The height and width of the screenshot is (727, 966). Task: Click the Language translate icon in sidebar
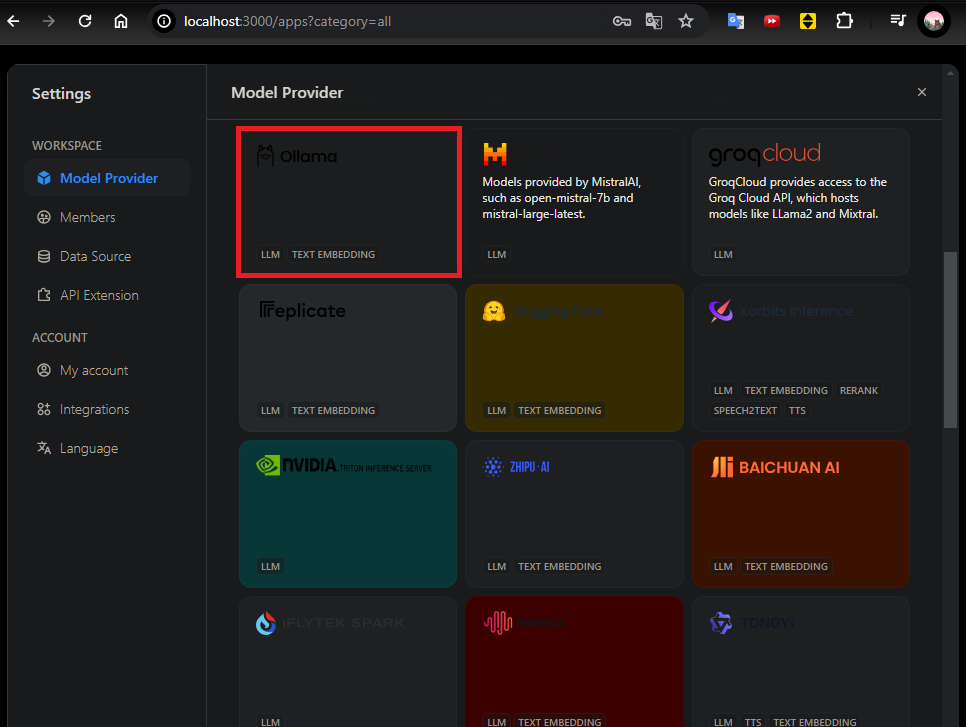coord(44,448)
